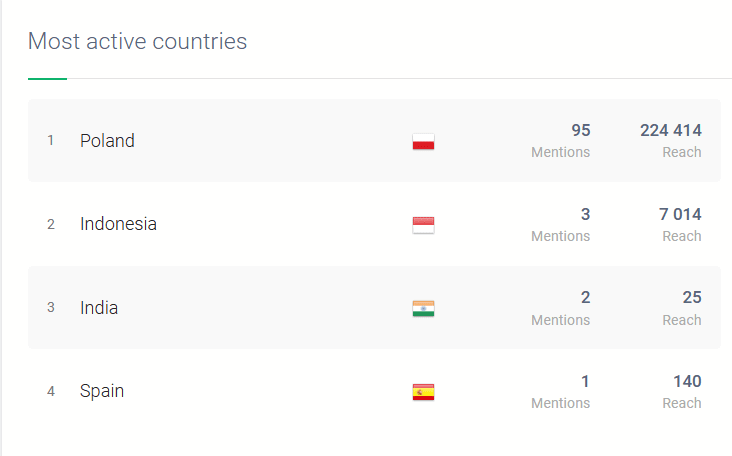Image resolution: width=732 pixels, height=456 pixels.
Task: Click India's 25 reach value
Action: click(x=691, y=297)
